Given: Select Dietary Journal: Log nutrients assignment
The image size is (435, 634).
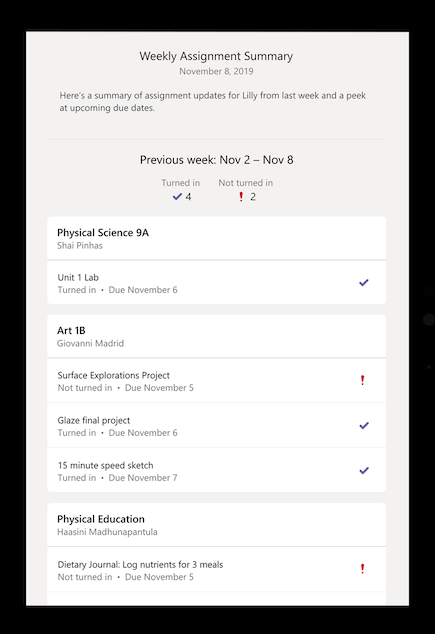Looking at the screenshot, I should click(217, 569).
